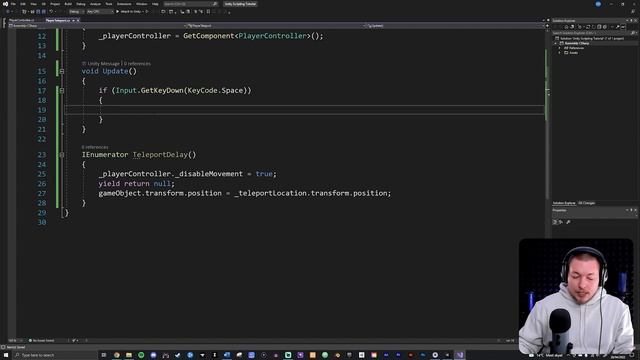The width and height of the screenshot is (640, 360).
Task: Open the Extensions menu
Action: [x=124, y=4]
